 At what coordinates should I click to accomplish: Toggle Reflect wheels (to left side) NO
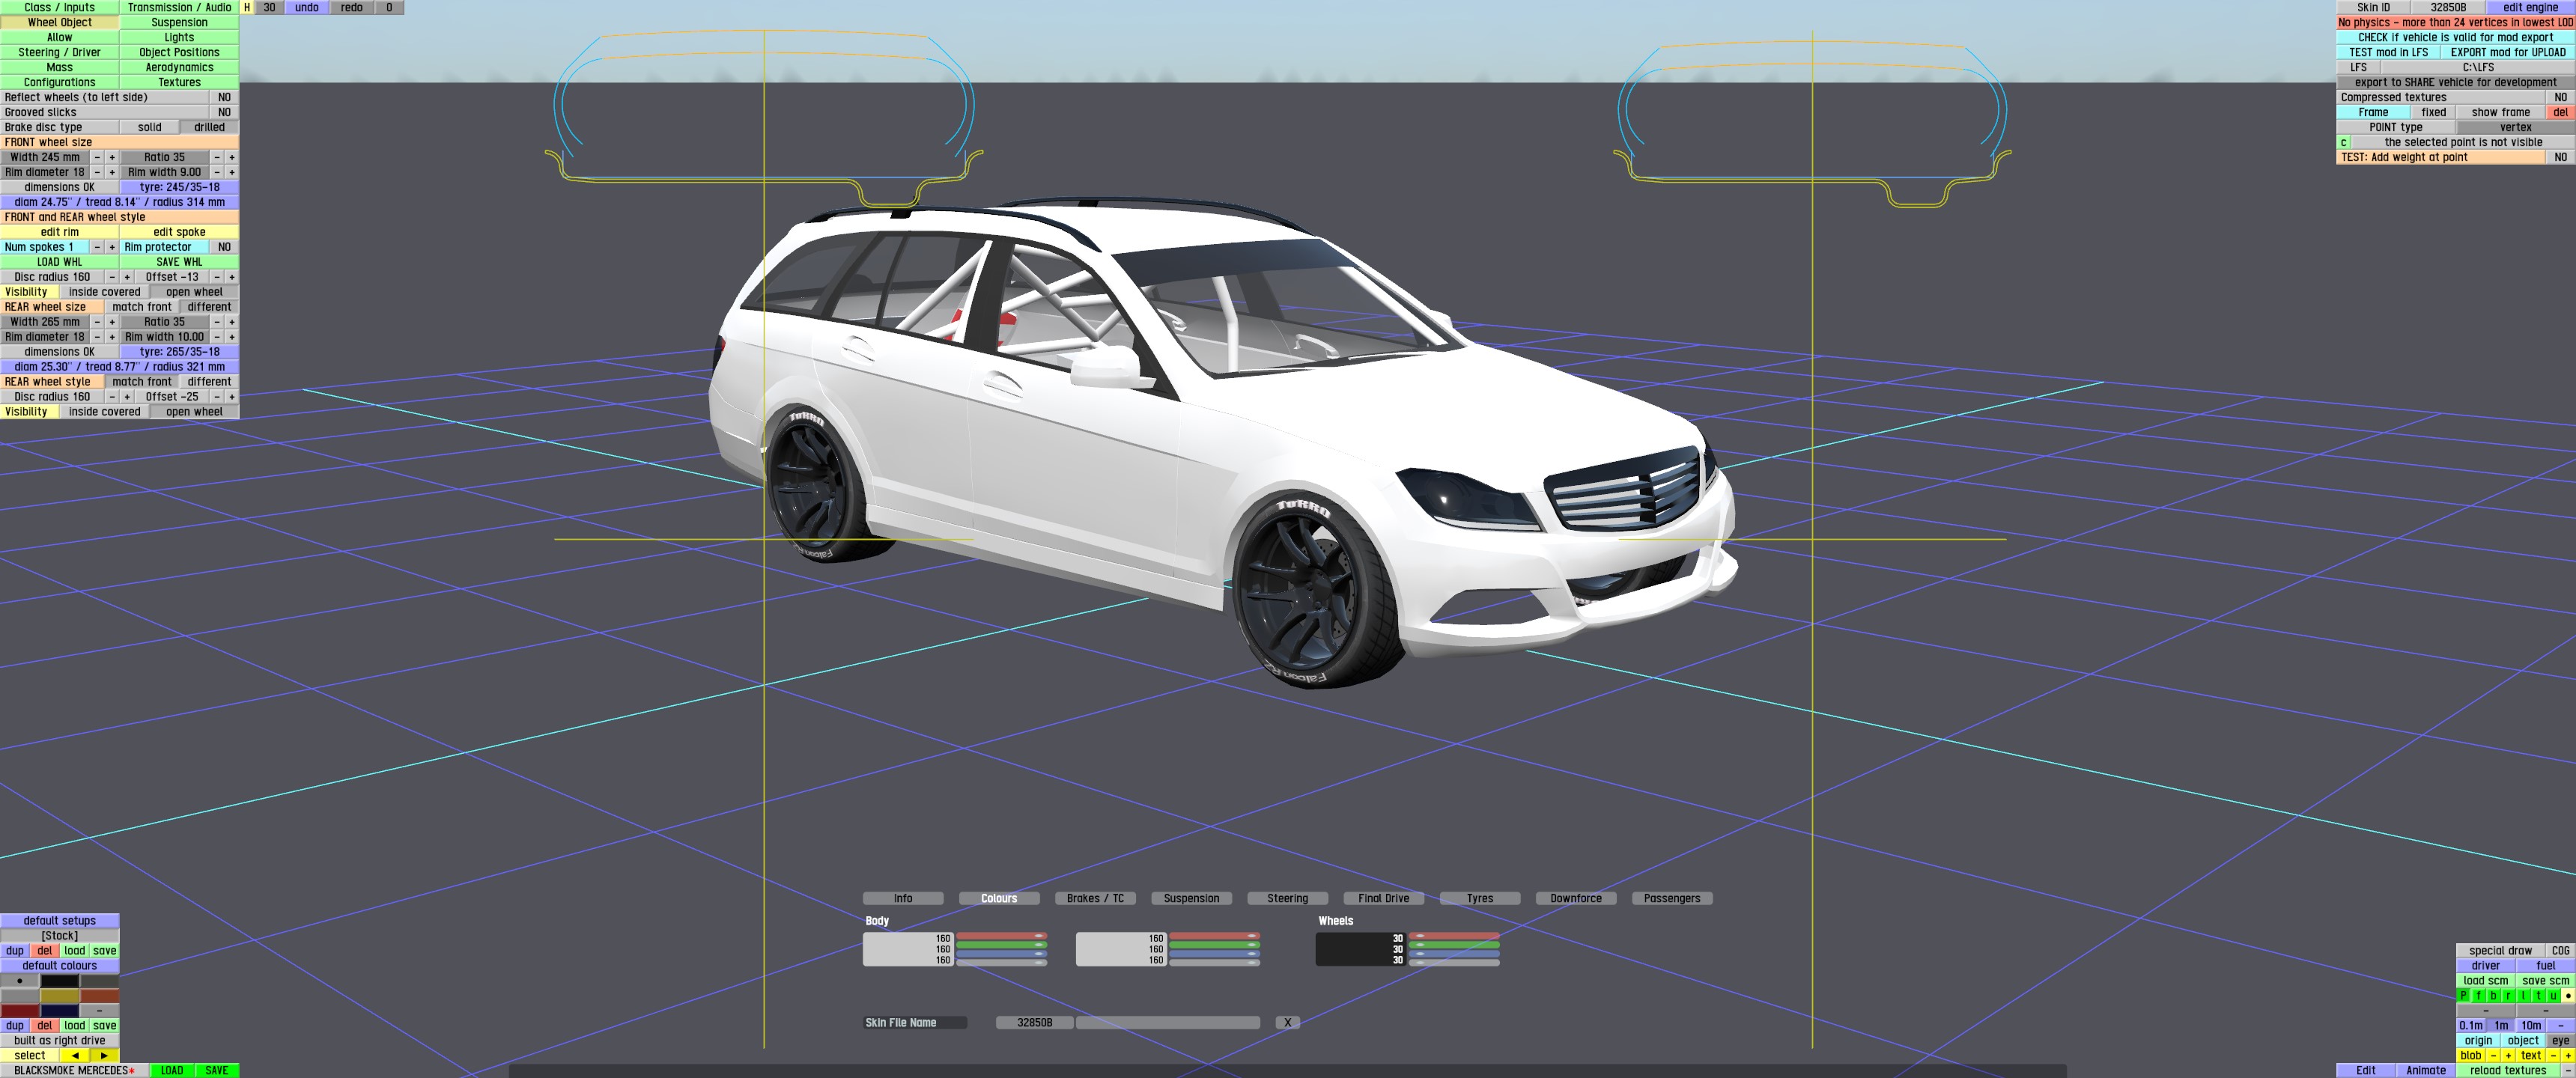point(224,97)
